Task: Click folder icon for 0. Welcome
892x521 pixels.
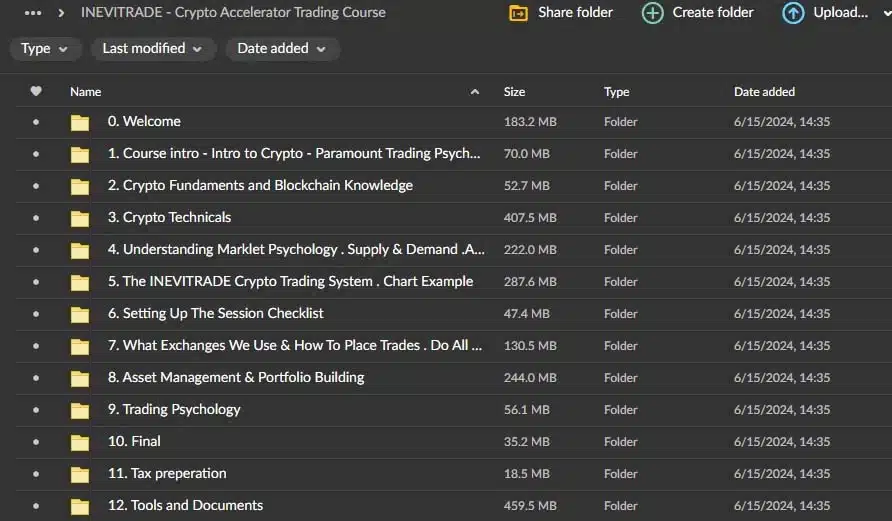Action: [80, 122]
